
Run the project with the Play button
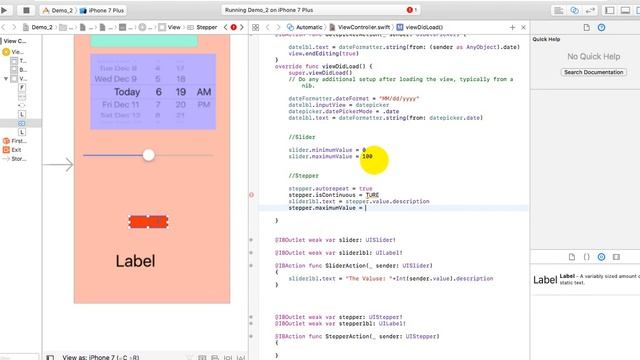4,10
